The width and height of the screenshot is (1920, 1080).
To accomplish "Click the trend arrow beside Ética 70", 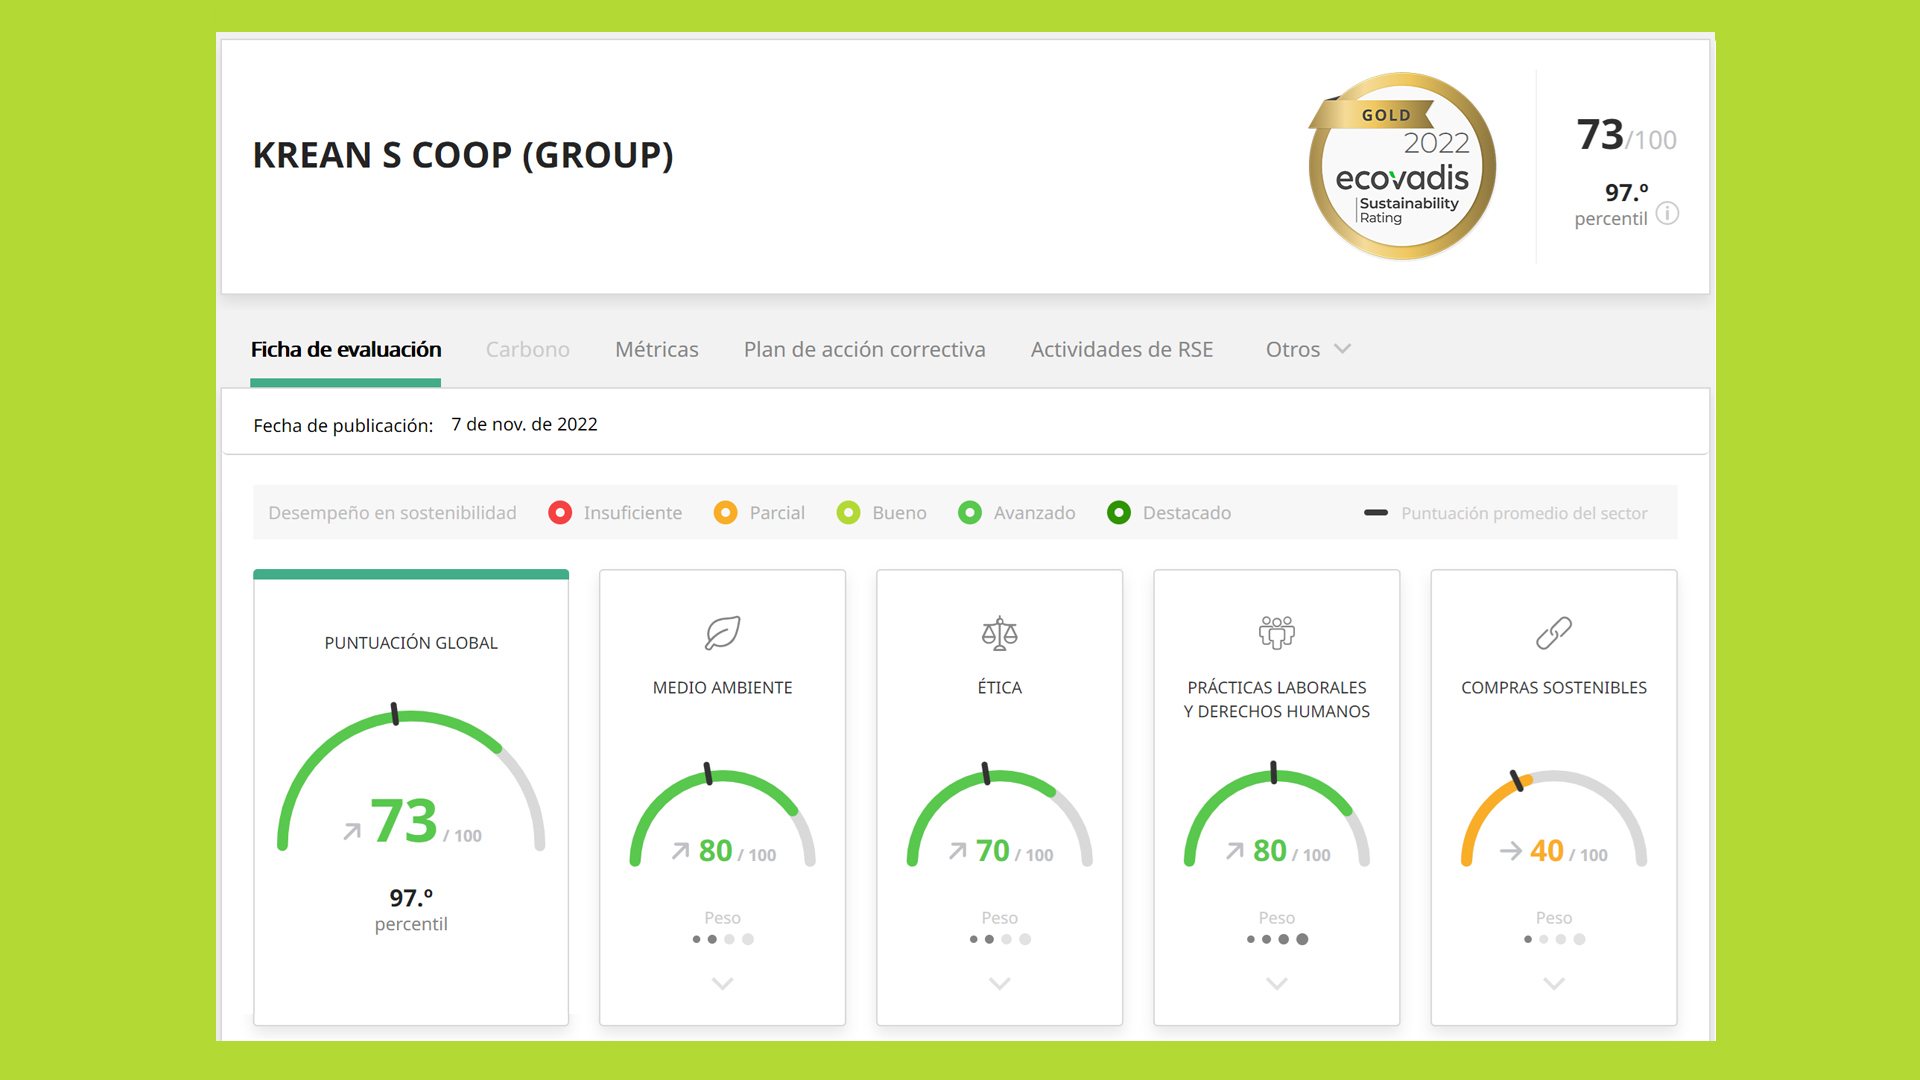I will click(x=958, y=851).
